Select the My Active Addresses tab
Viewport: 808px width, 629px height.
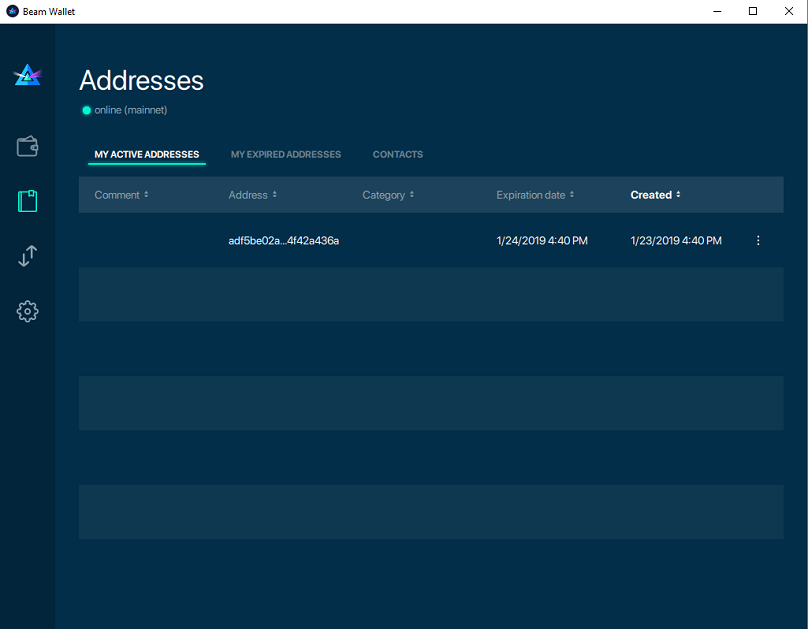tap(146, 154)
